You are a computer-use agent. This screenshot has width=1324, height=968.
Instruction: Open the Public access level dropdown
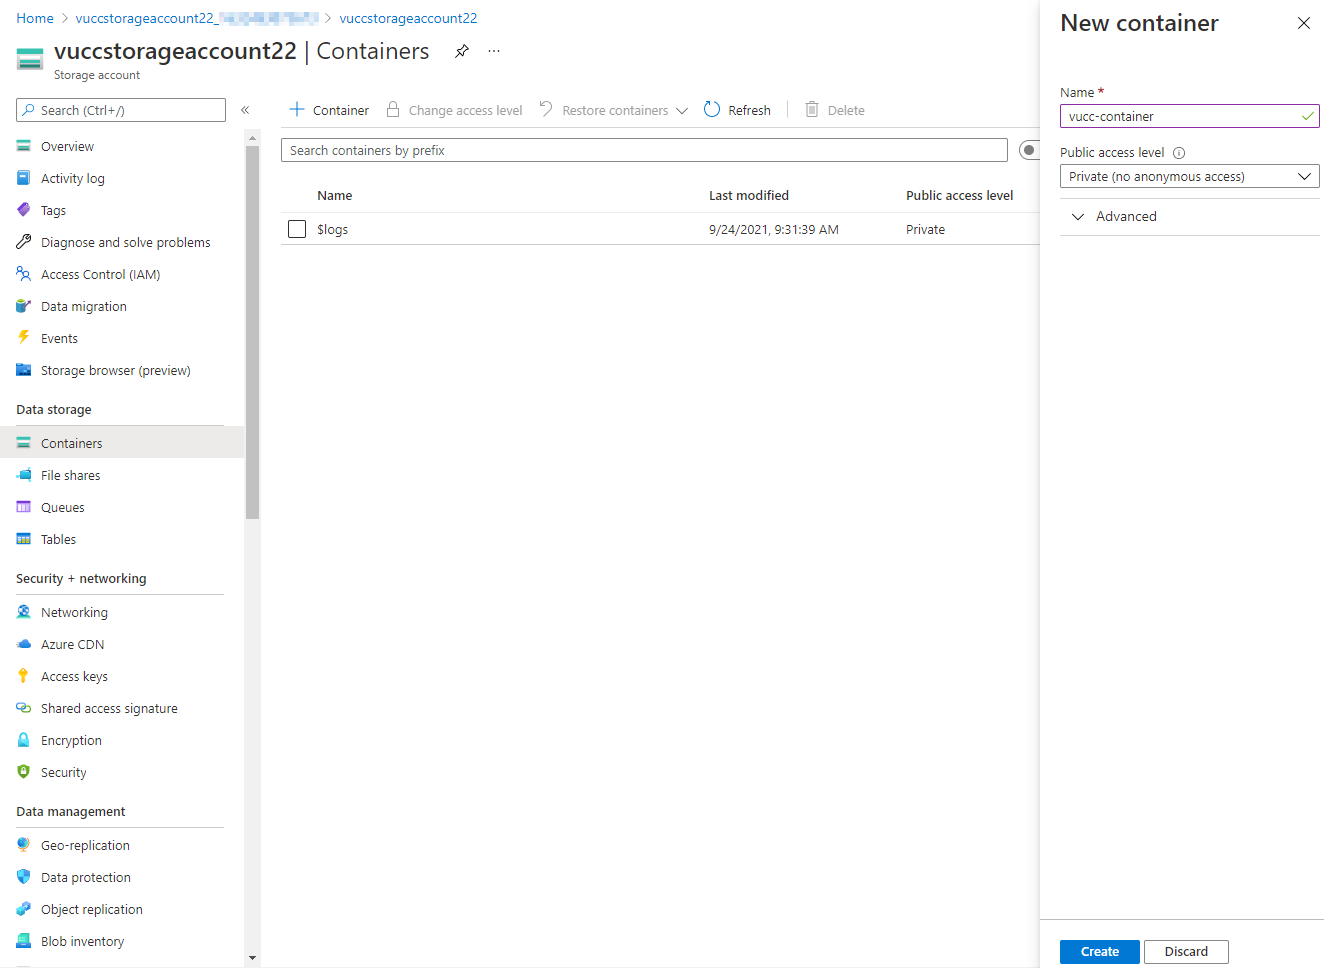[x=1189, y=176]
